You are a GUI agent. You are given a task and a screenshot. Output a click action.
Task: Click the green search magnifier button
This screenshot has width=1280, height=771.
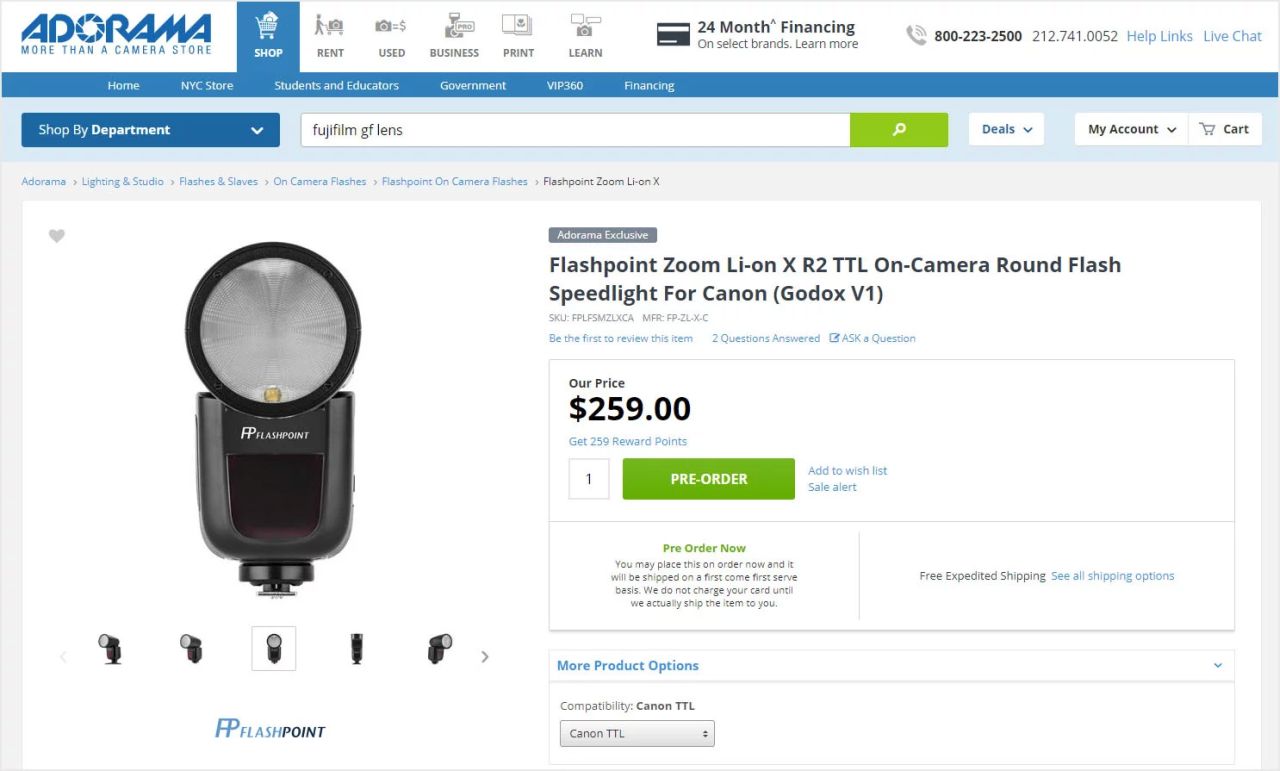point(899,130)
